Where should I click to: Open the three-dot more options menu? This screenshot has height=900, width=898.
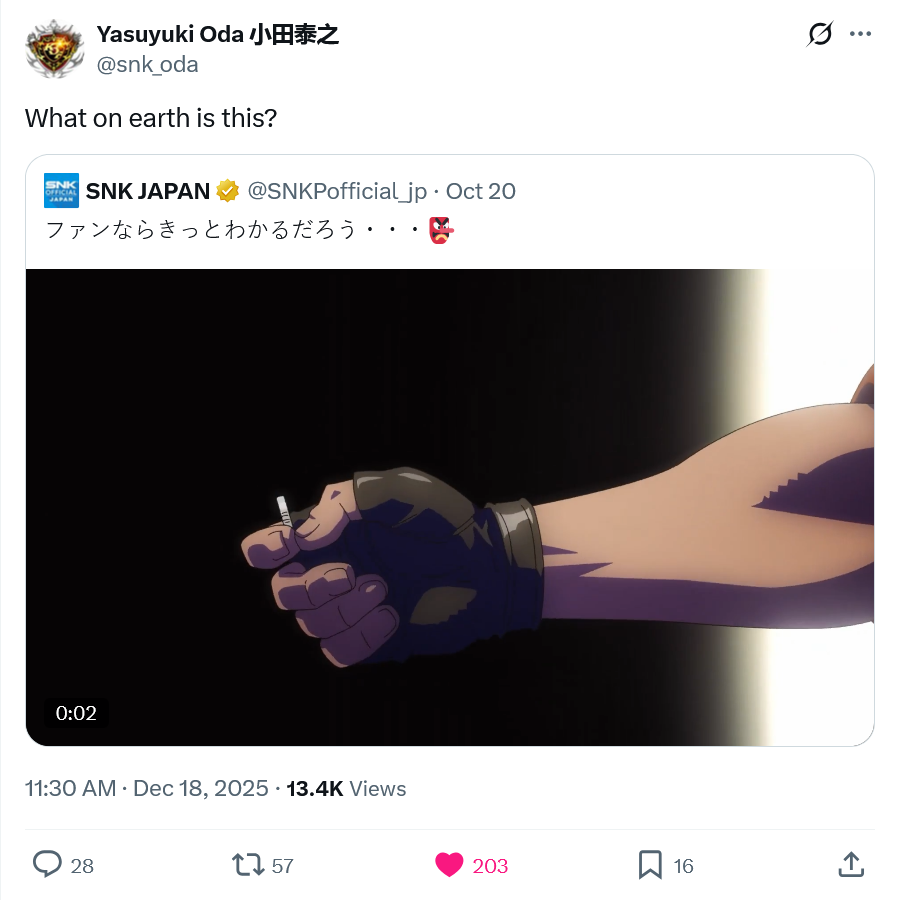point(860,34)
